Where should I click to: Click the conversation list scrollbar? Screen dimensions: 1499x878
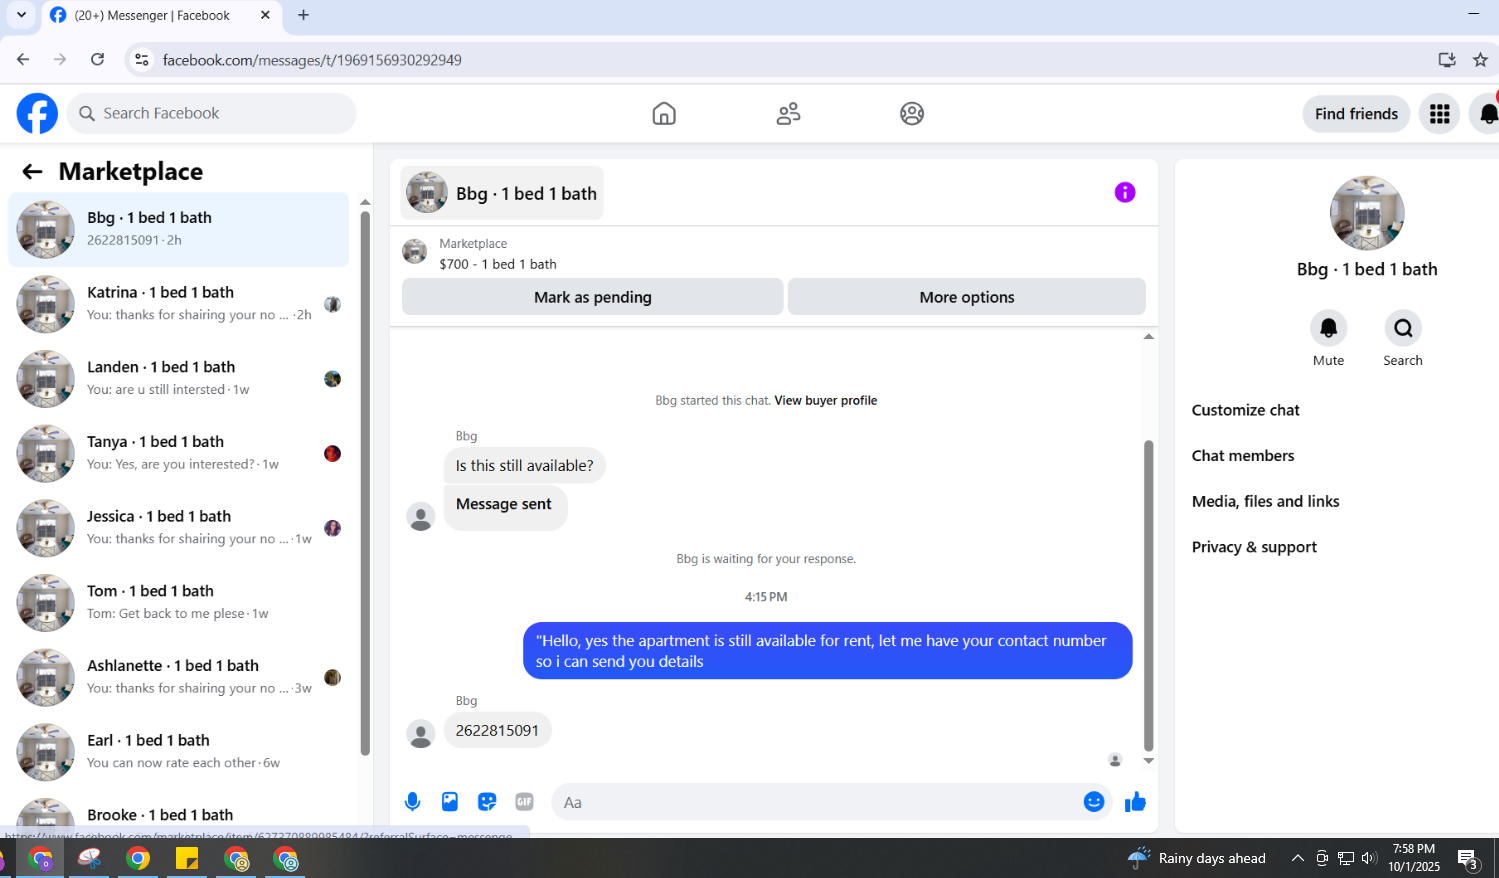(x=365, y=483)
